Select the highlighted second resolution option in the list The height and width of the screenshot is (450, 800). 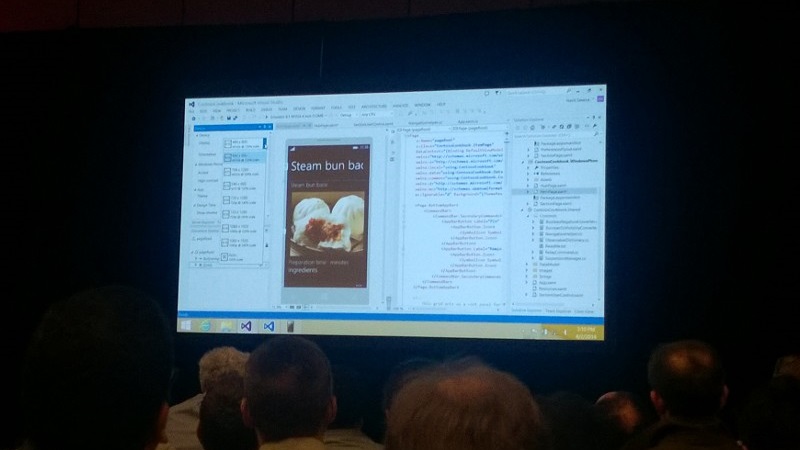point(243,158)
